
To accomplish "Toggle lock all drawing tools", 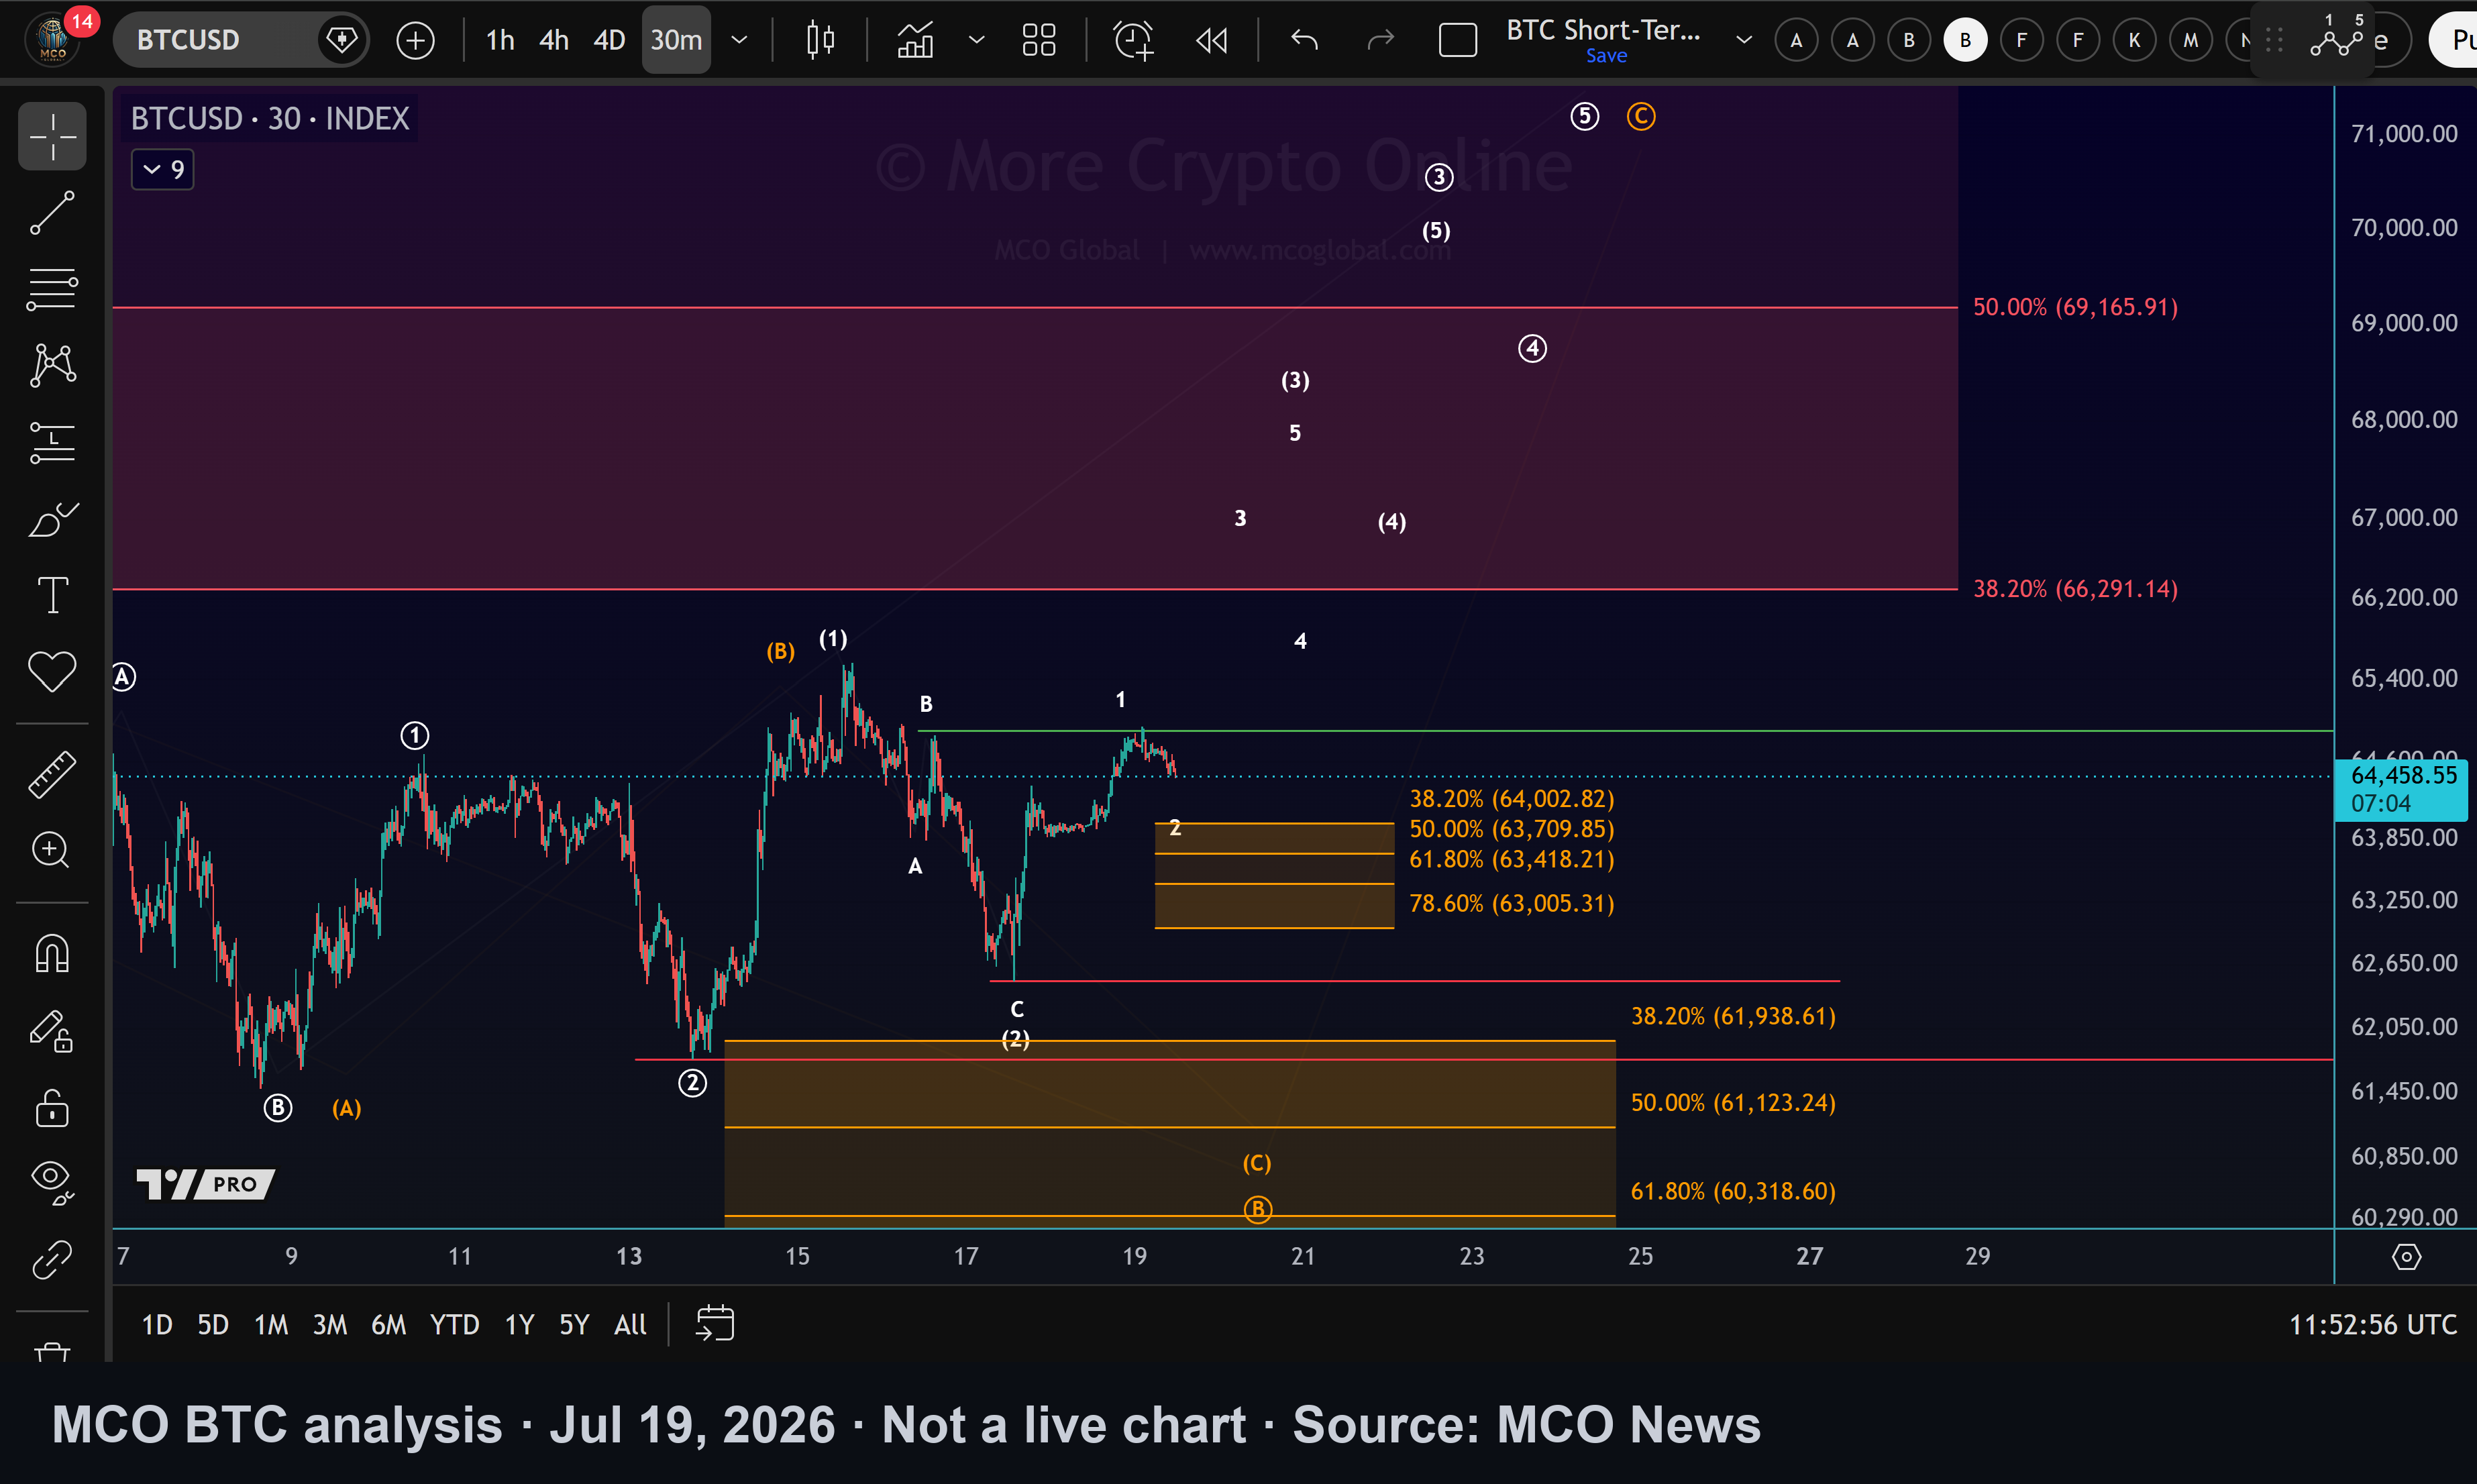I will pyautogui.click(x=52, y=1108).
